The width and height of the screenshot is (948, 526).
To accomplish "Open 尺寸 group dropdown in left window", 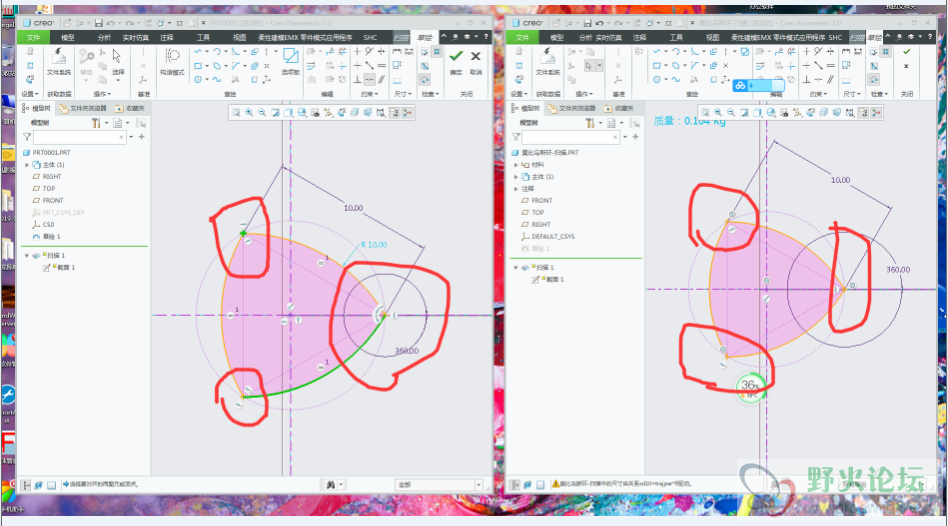I will [x=403, y=94].
